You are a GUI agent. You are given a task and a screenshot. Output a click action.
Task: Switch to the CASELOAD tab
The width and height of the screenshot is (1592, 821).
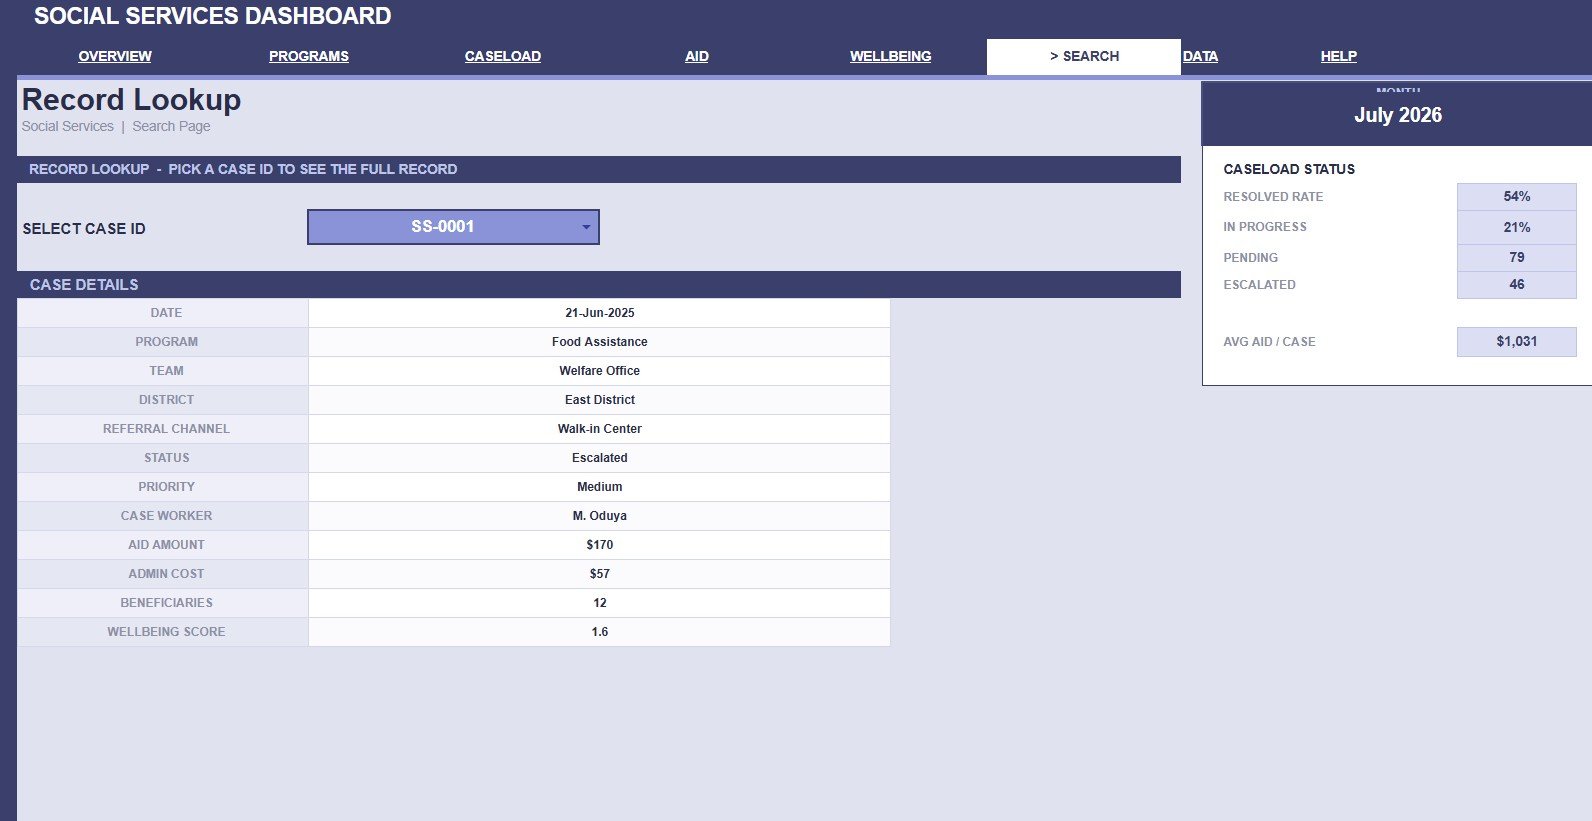click(x=503, y=56)
